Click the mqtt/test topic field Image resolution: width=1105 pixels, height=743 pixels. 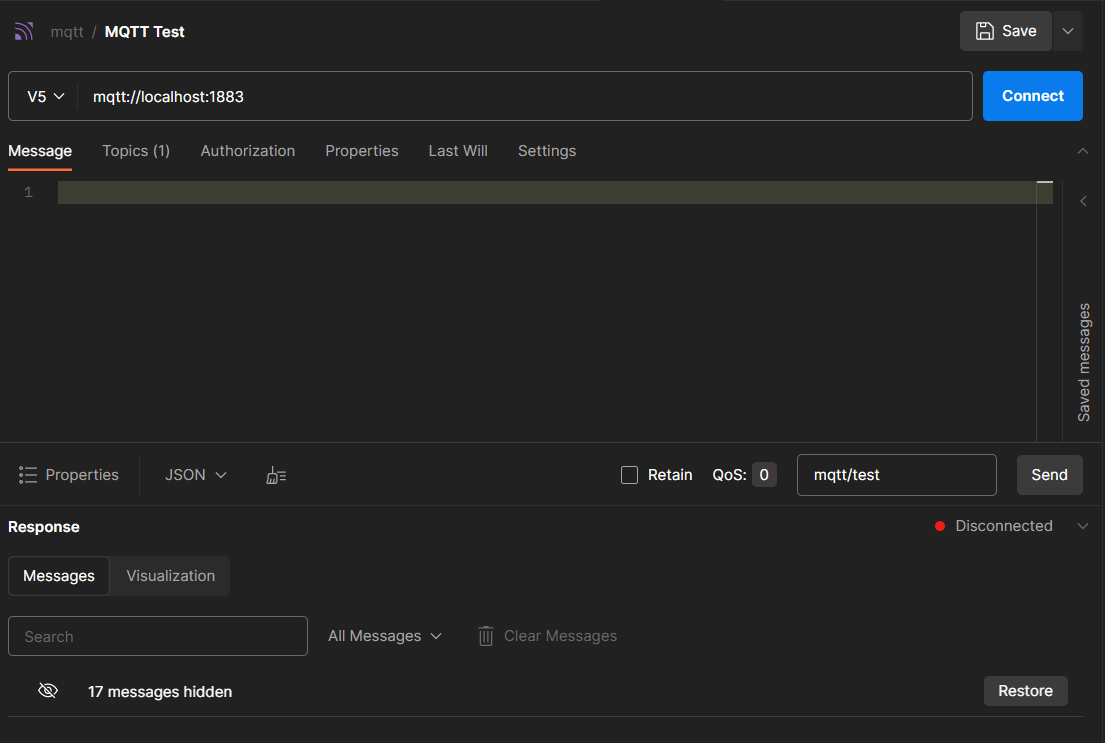click(896, 475)
